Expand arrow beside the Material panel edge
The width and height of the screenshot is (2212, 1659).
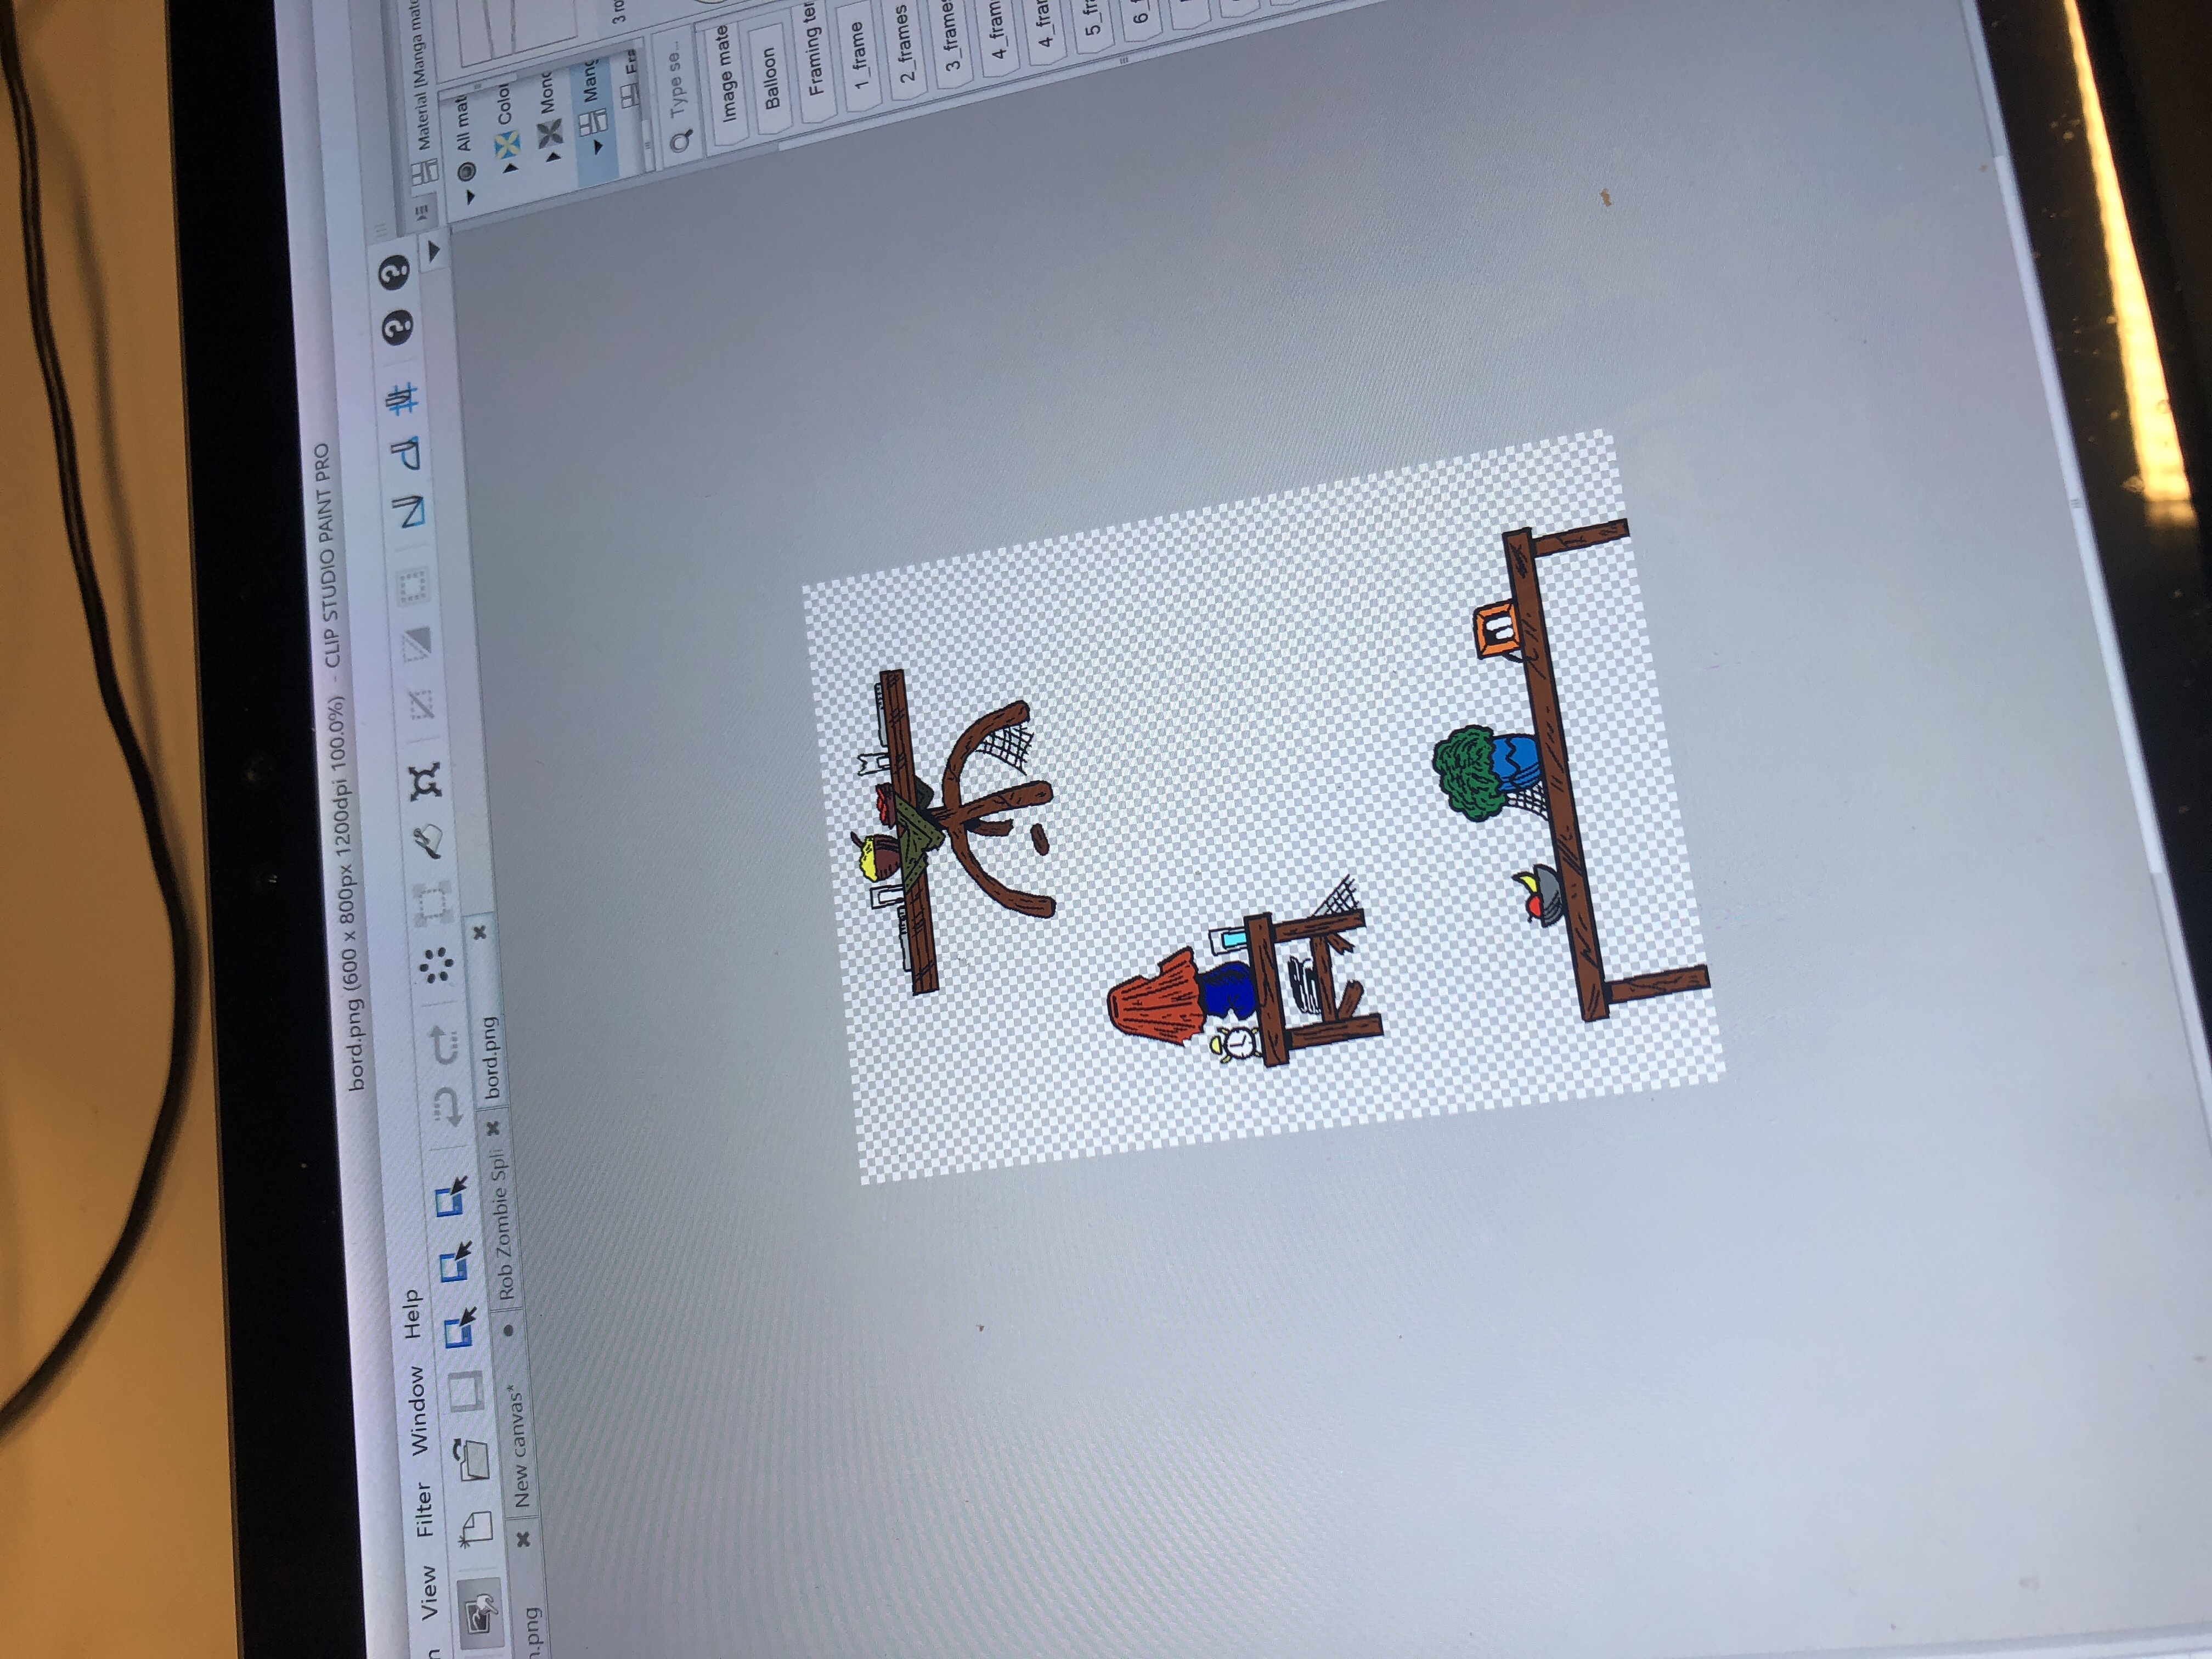[x=434, y=251]
